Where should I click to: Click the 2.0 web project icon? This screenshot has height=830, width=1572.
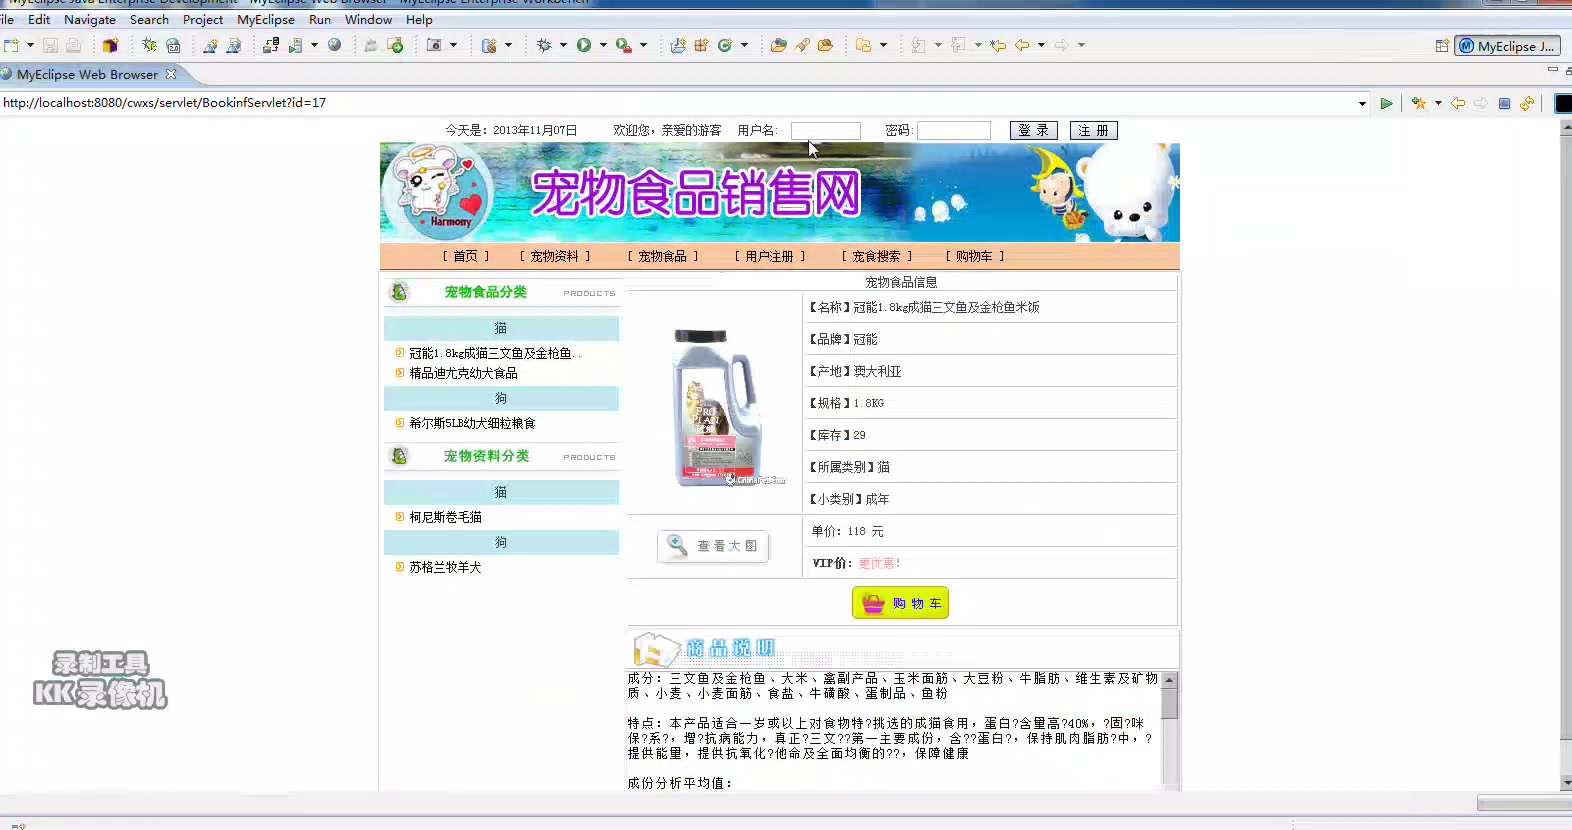pyautogui.click(x=173, y=45)
